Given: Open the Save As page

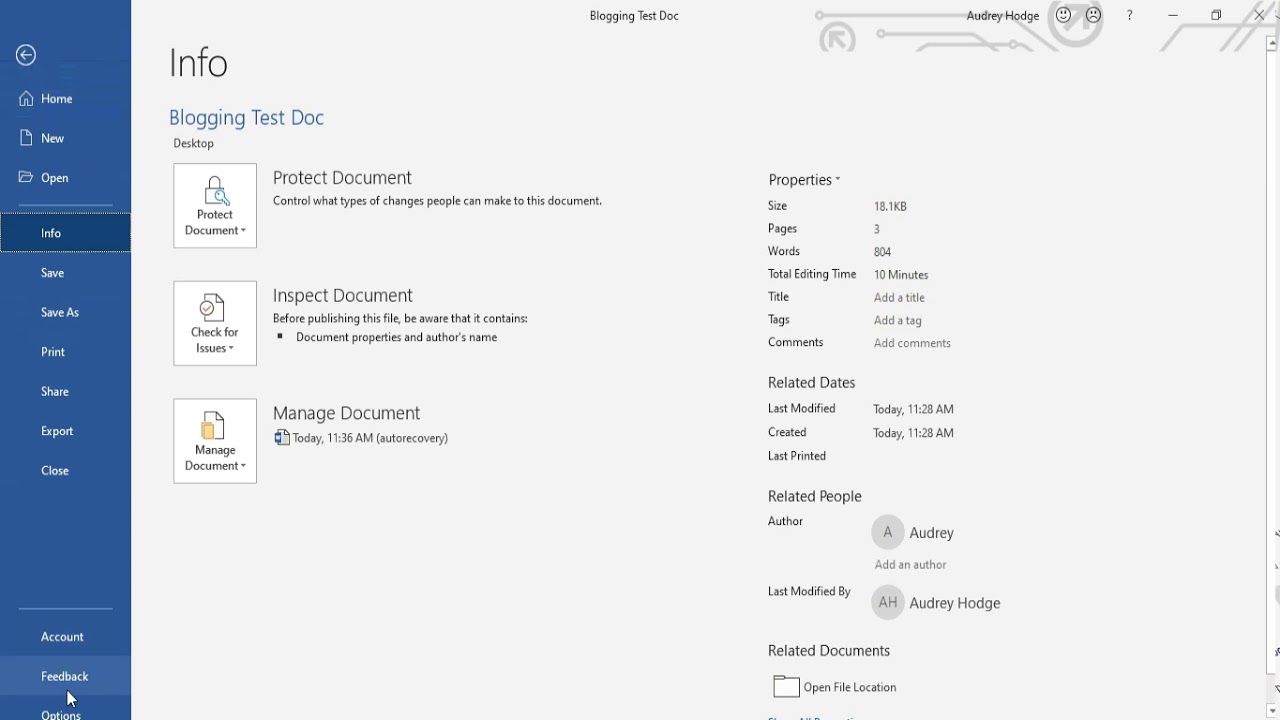Looking at the screenshot, I should tap(65, 312).
